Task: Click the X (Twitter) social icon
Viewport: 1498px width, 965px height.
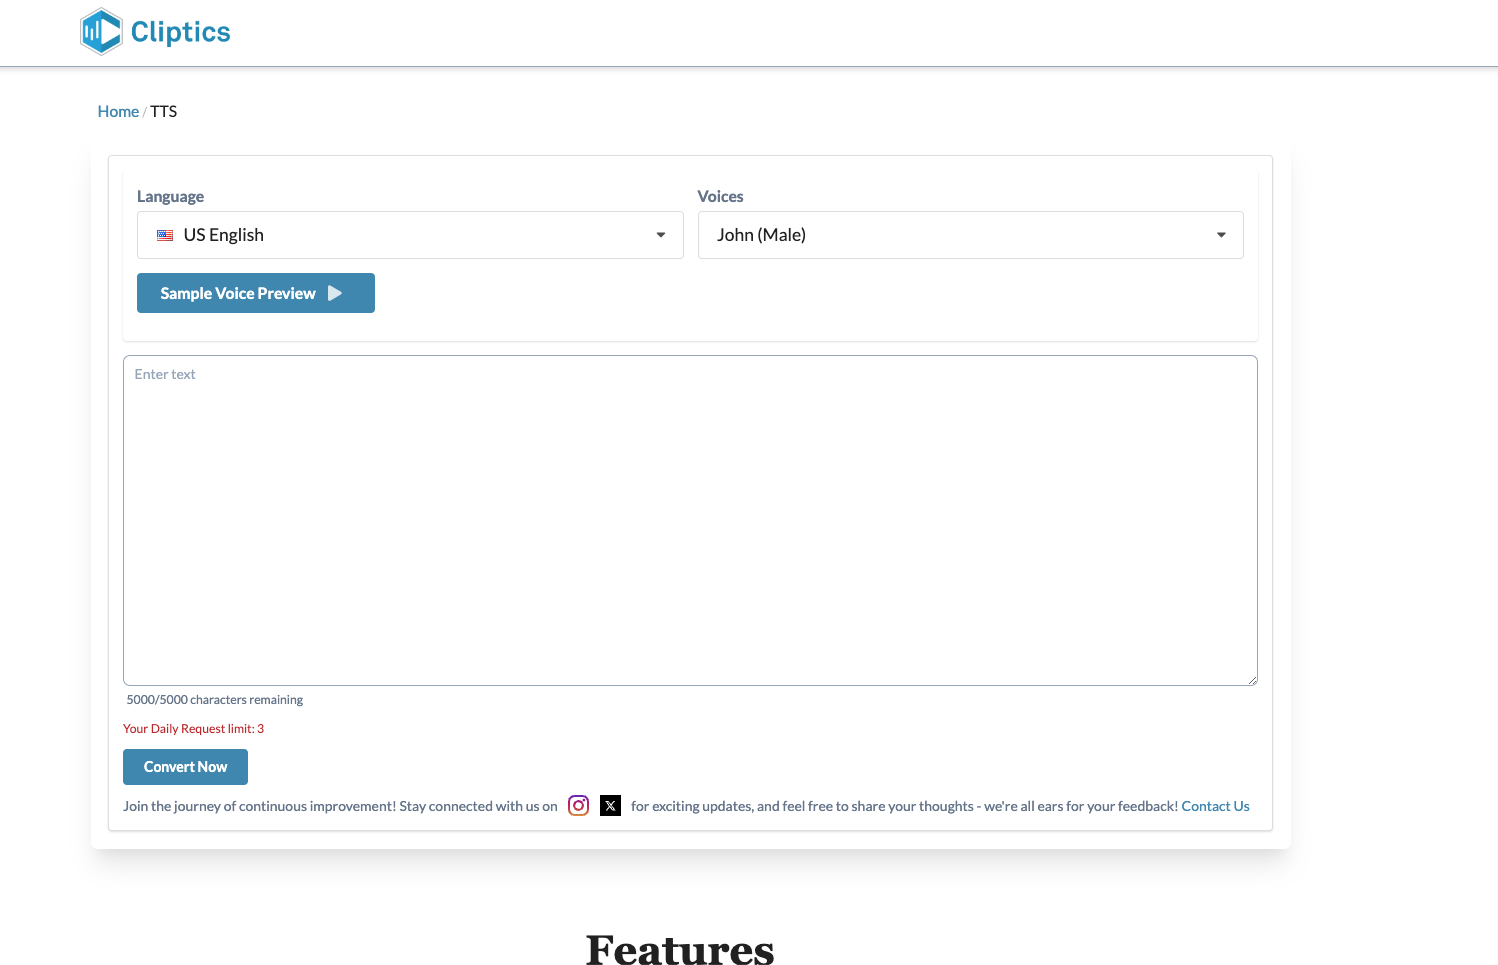Action: [x=610, y=805]
